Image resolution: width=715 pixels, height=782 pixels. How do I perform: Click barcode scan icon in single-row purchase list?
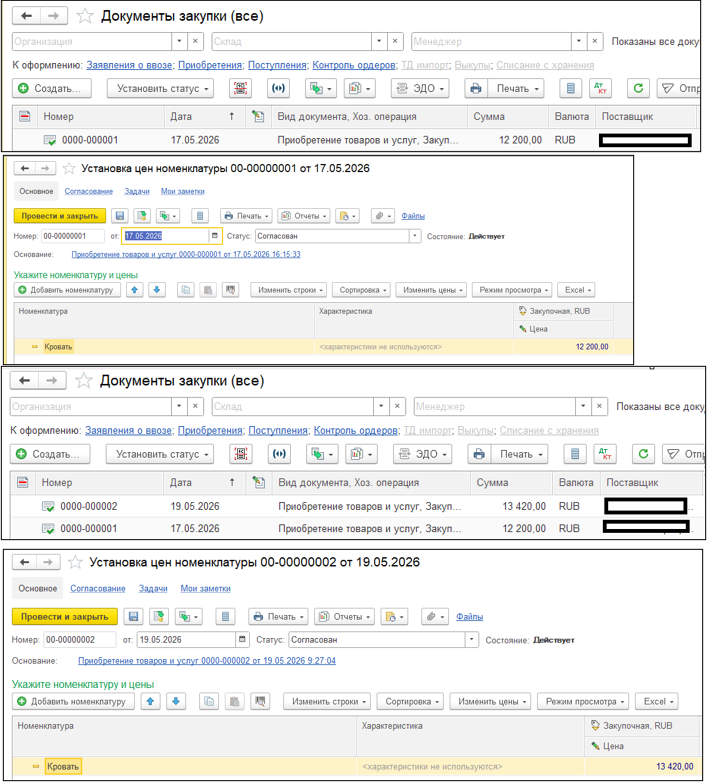pos(240,88)
